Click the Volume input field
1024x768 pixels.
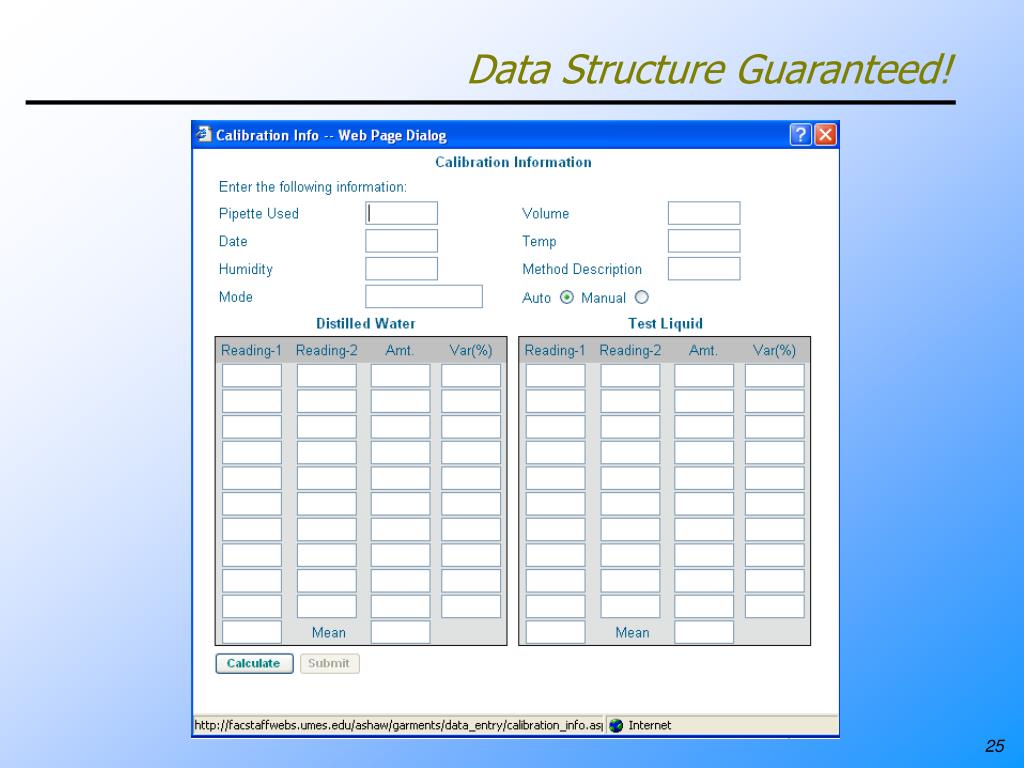click(704, 213)
